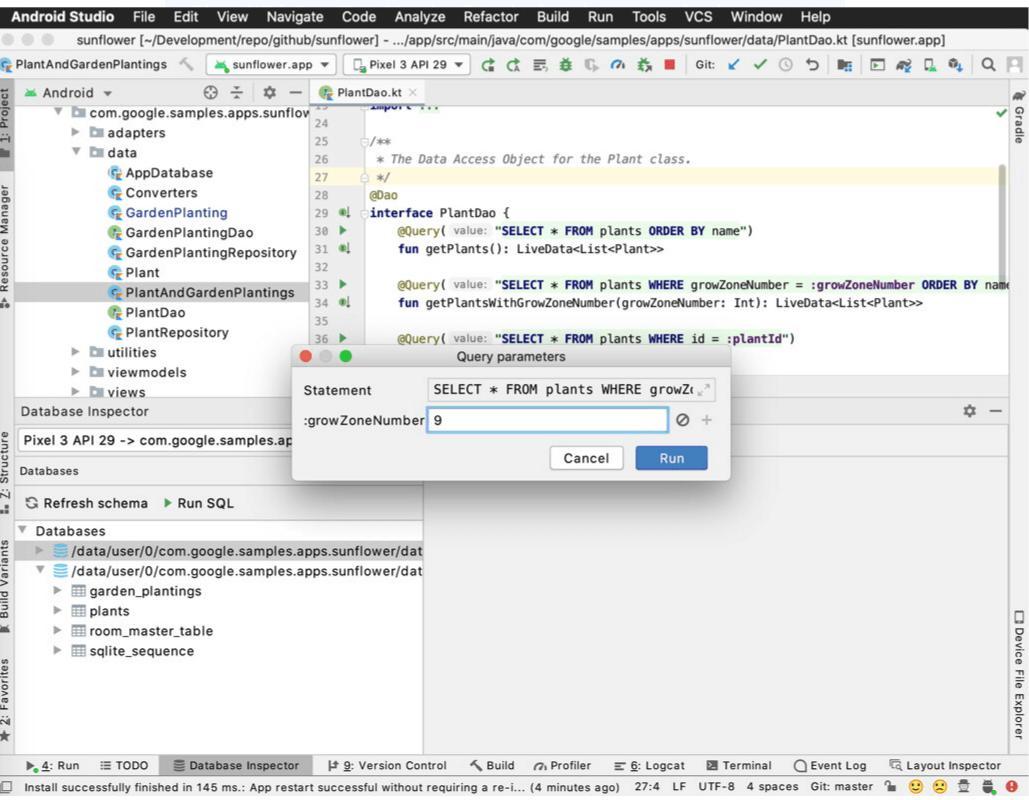Click the Git update project arrow
Viewport: 1029px width, 800px height.
[x=734, y=65]
